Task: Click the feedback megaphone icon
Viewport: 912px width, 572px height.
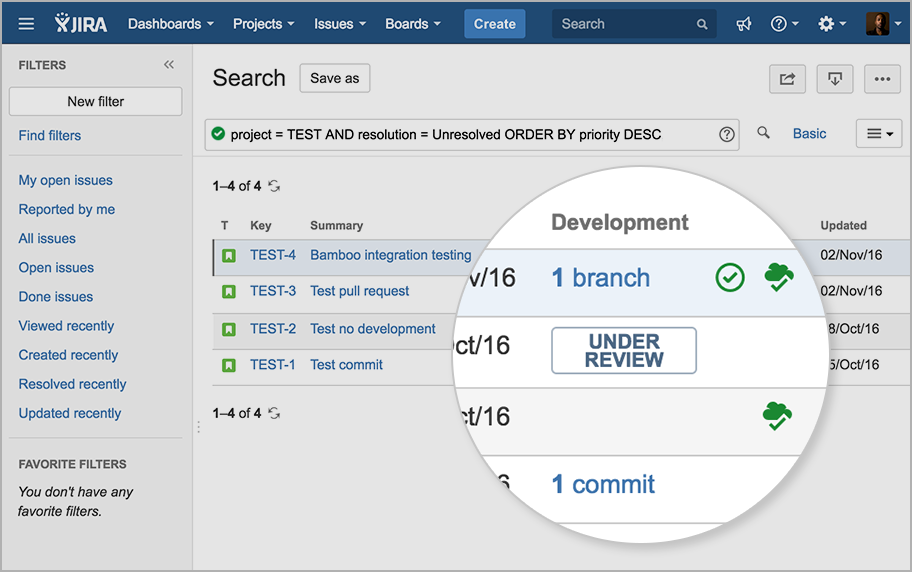Action: click(744, 24)
